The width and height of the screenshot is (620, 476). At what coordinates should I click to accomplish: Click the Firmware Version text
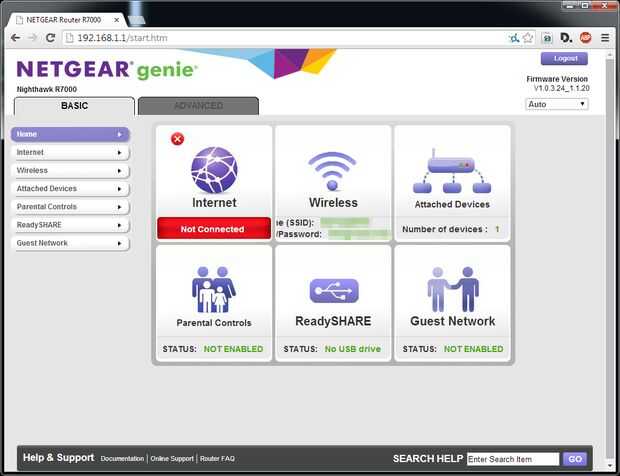pyautogui.click(x=557, y=79)
